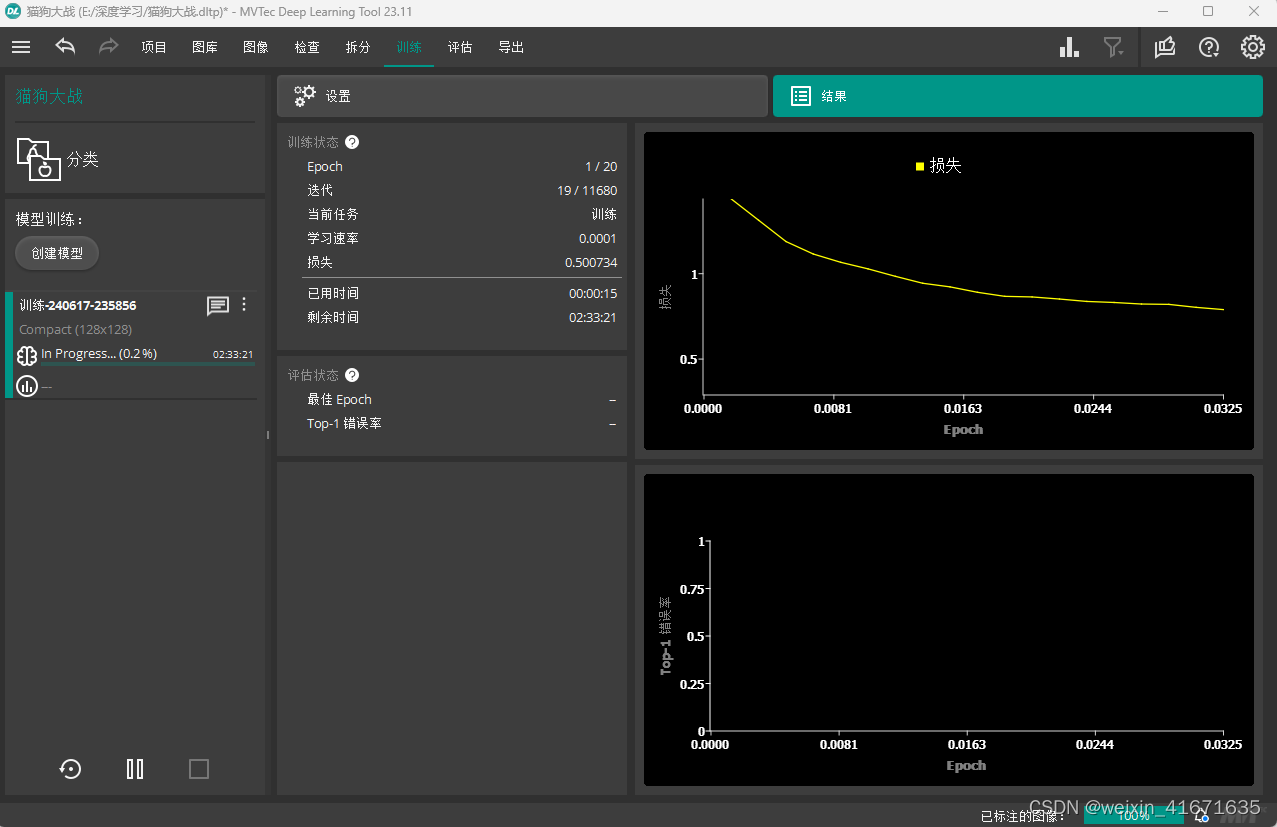Redo the last undone action
This screenshot has height=827, width=1277.
coord(109,47)
